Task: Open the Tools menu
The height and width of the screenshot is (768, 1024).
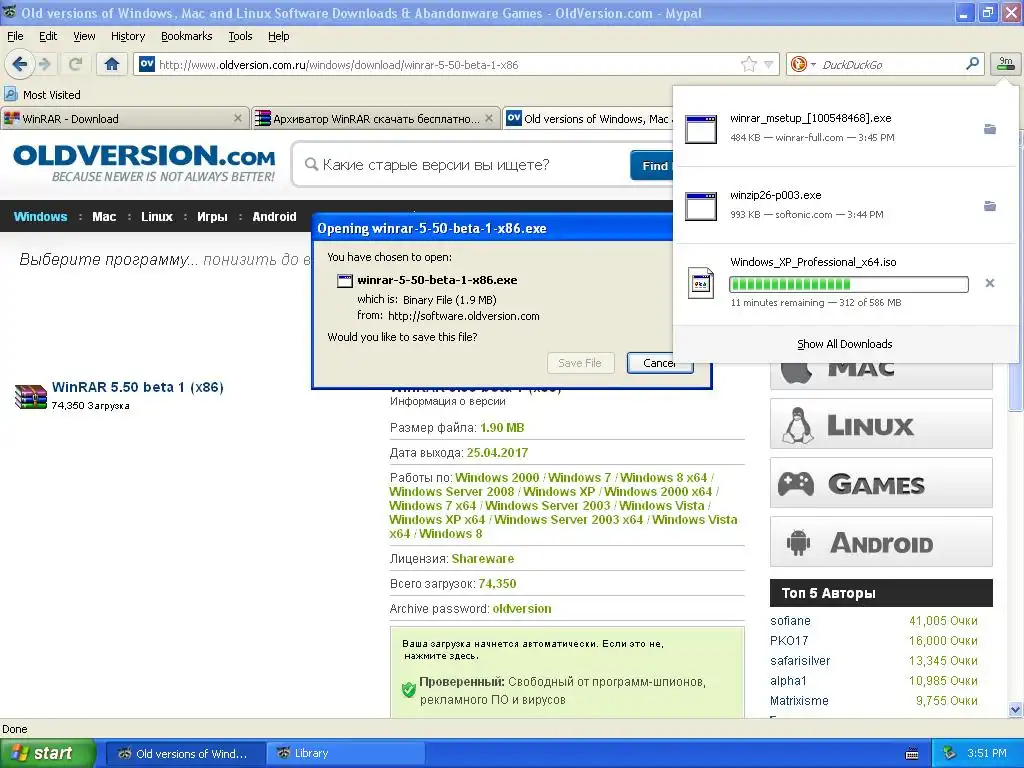Action: point(240,36)
